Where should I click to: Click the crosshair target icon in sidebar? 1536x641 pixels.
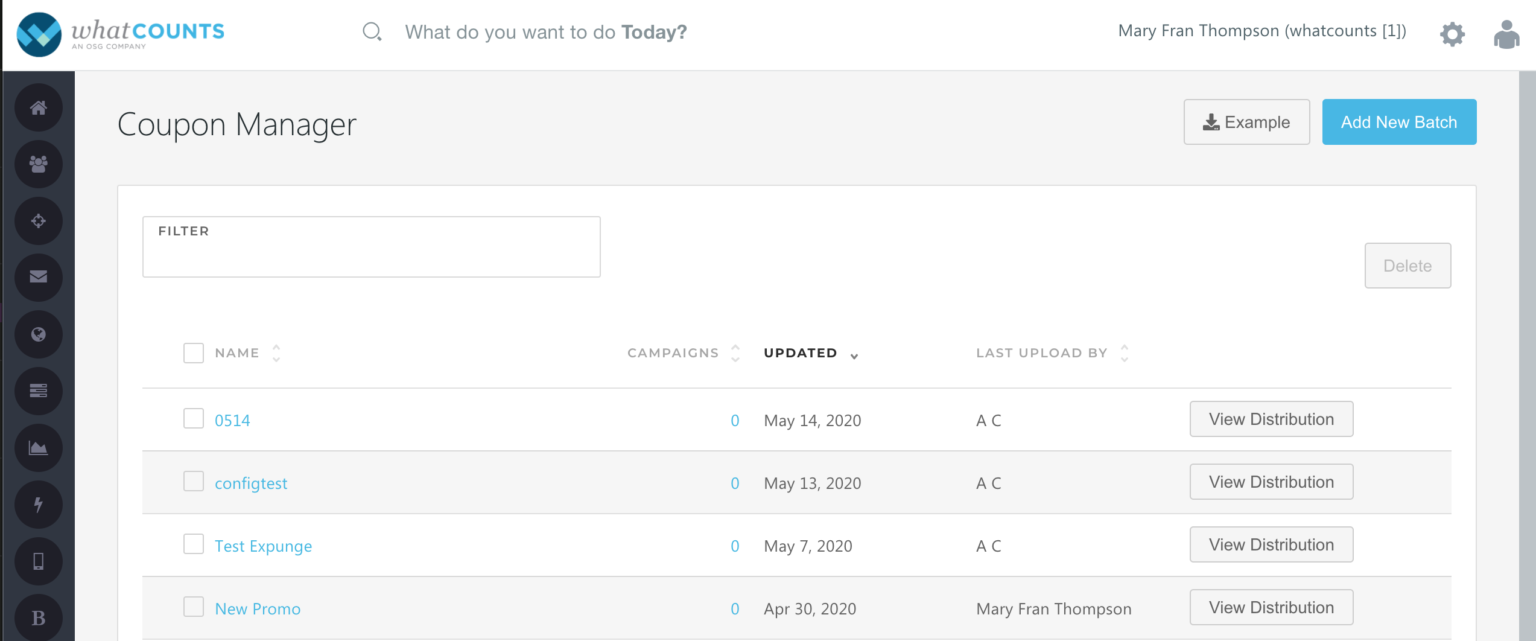tap(39, 221)
